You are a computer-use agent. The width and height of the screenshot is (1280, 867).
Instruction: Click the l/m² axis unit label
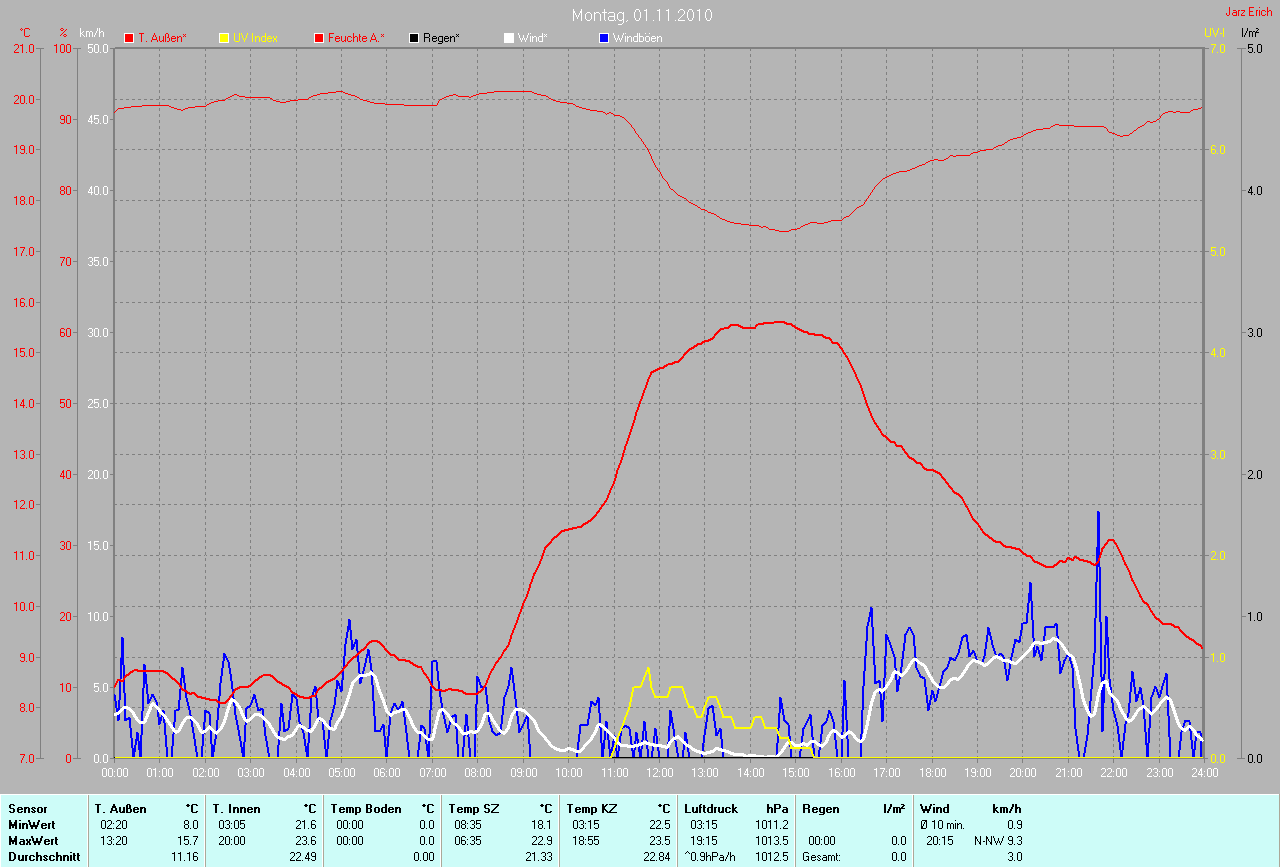click(x=1249, y=33)
